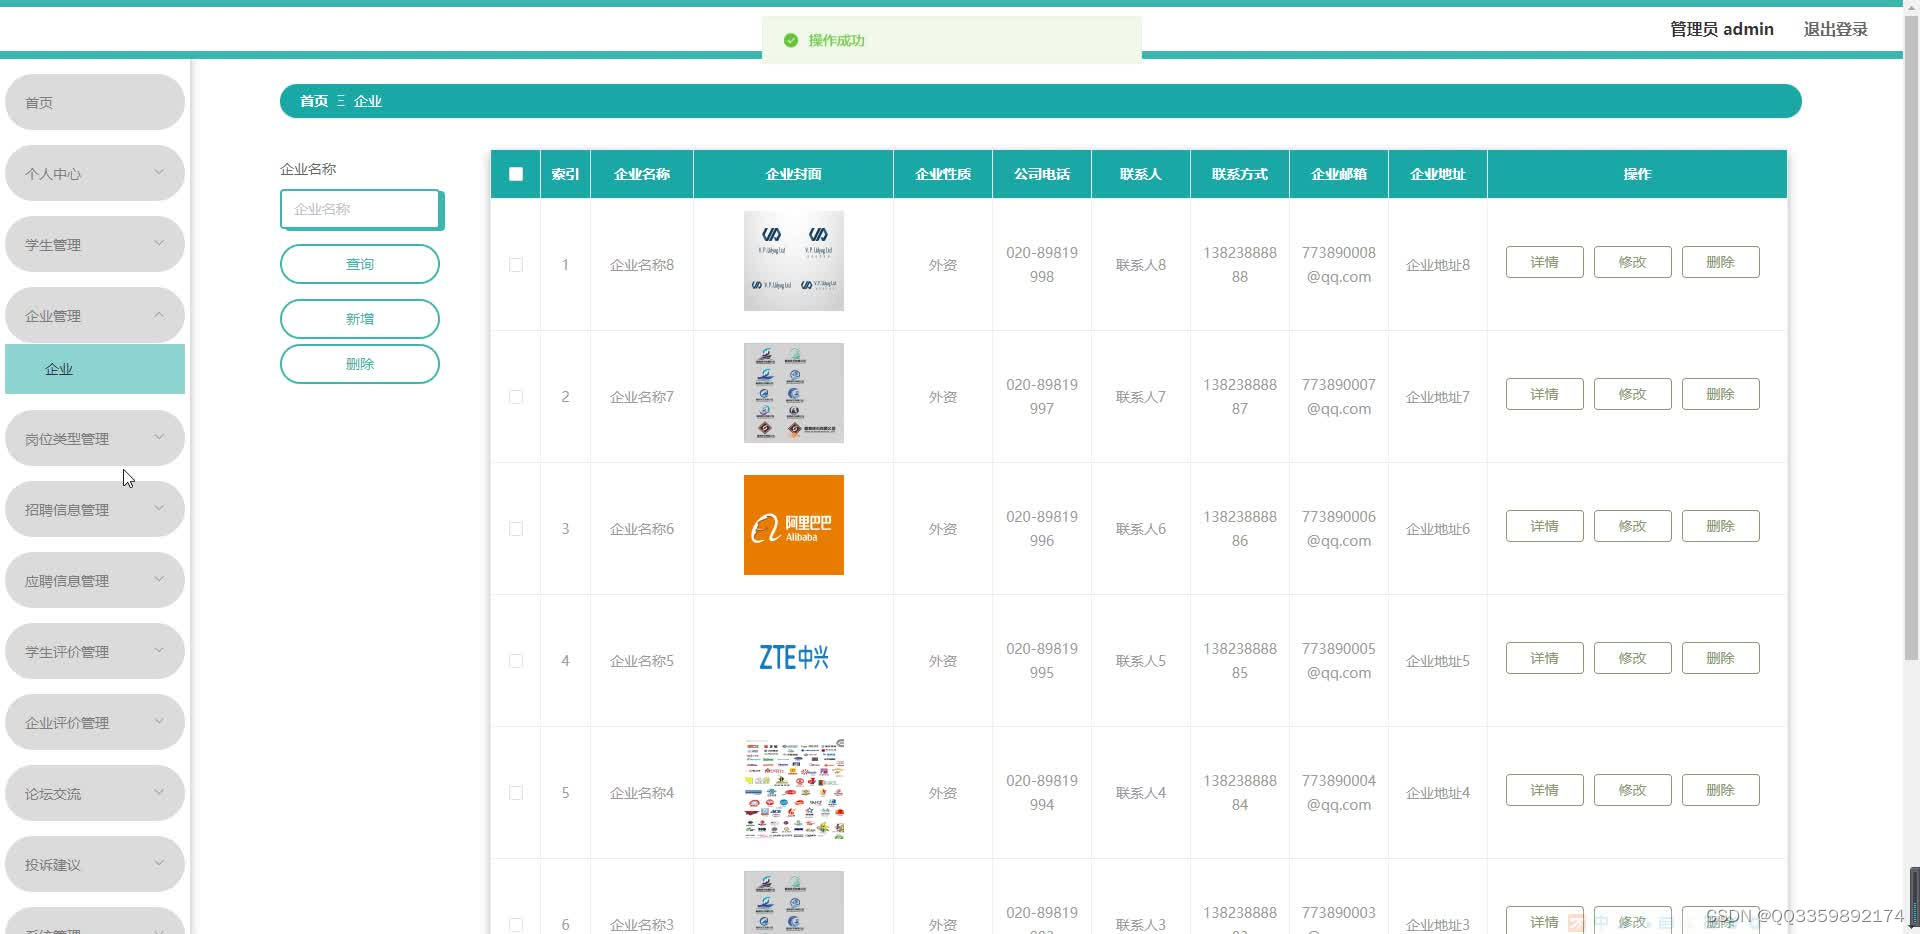This screenshot has height=934, width=1920.
Task: Click phone cell 020-89819994
Action: pos(1042,793)
